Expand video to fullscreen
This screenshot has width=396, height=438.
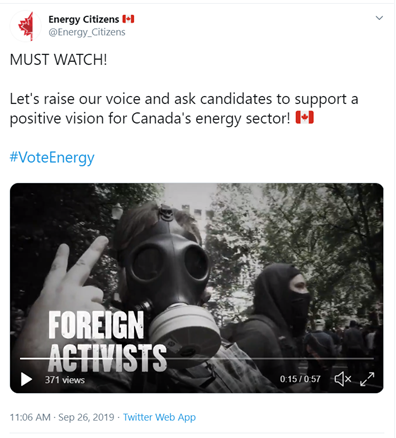pos(367,379)
